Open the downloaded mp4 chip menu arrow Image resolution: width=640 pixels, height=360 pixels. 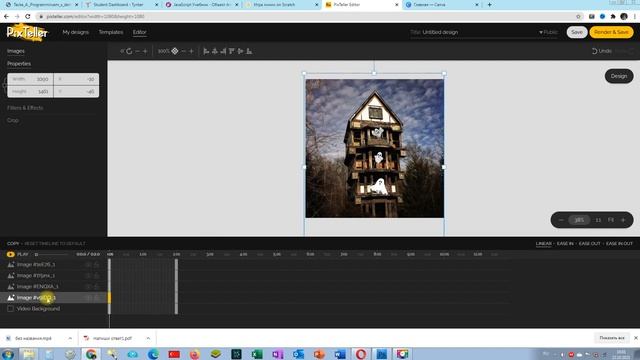click(x=70, y=338)
